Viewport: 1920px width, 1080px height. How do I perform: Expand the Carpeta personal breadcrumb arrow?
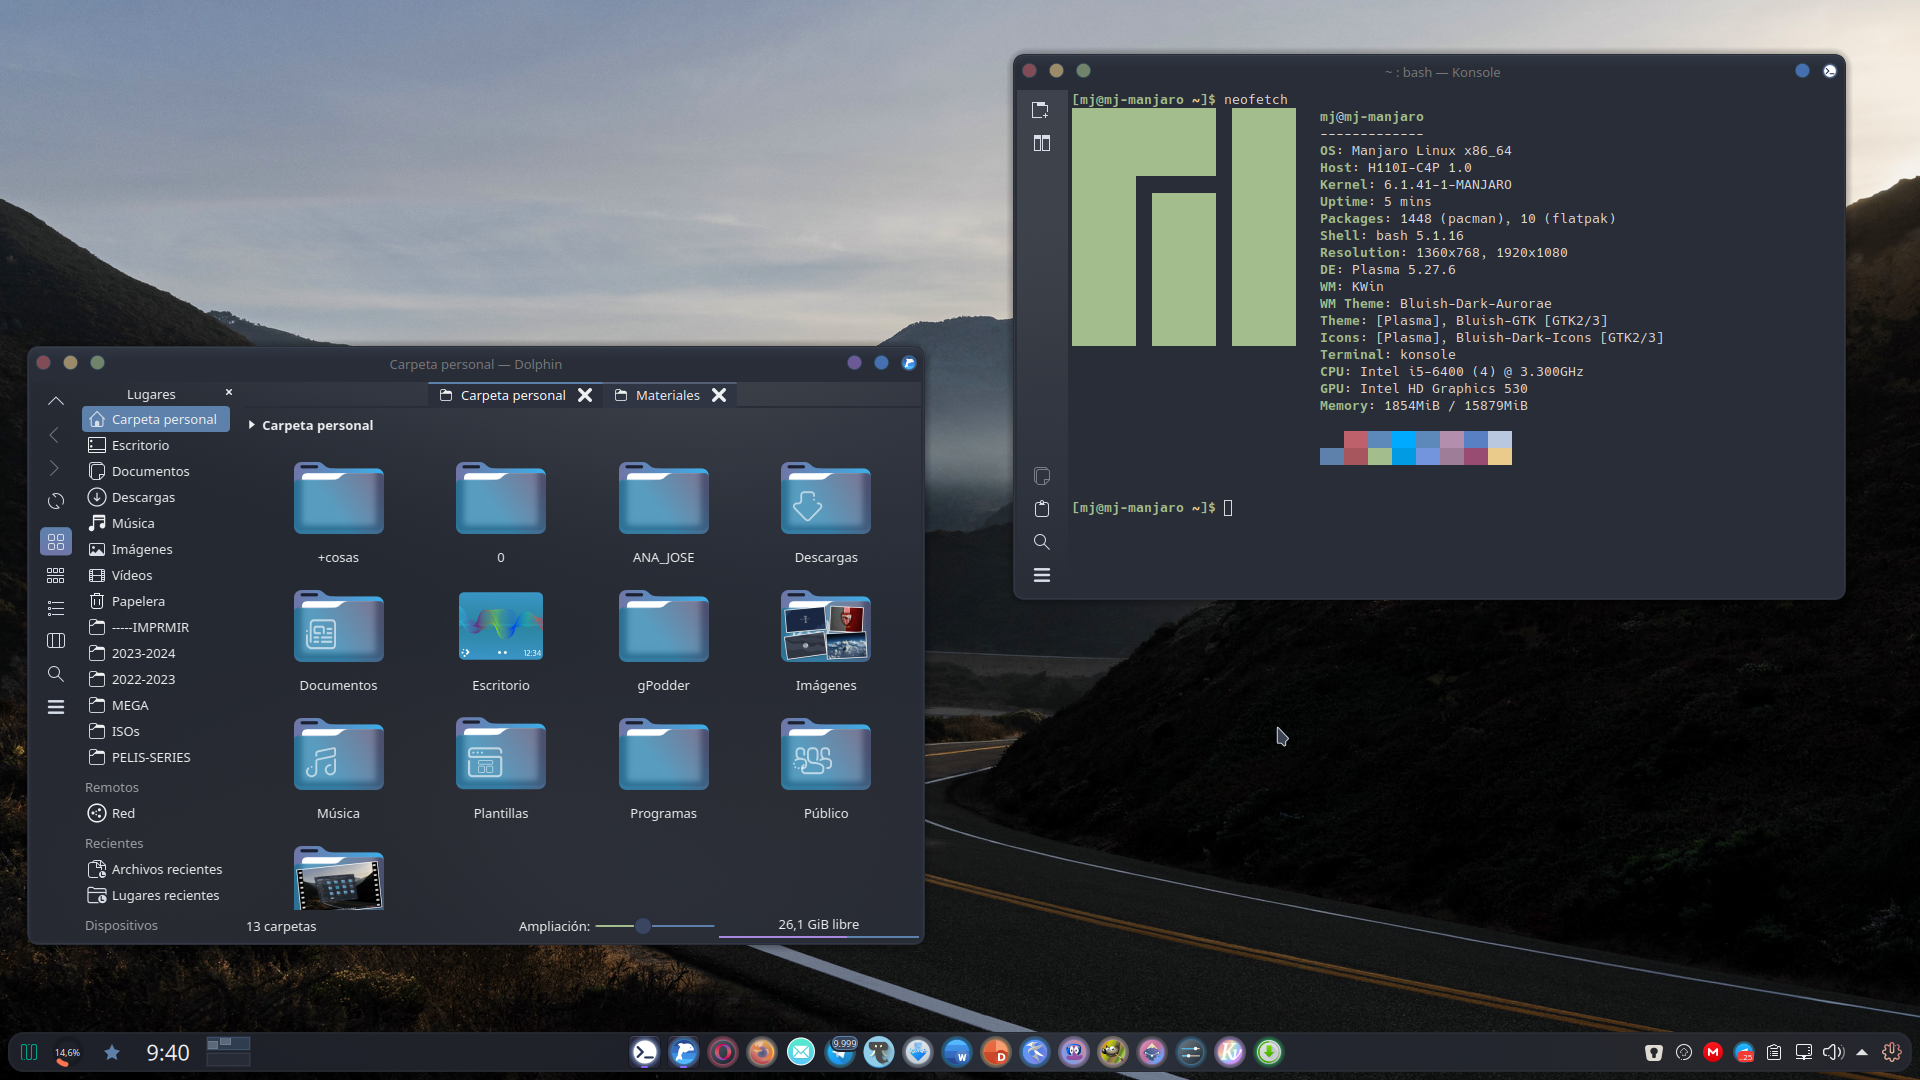click(251, 425)
